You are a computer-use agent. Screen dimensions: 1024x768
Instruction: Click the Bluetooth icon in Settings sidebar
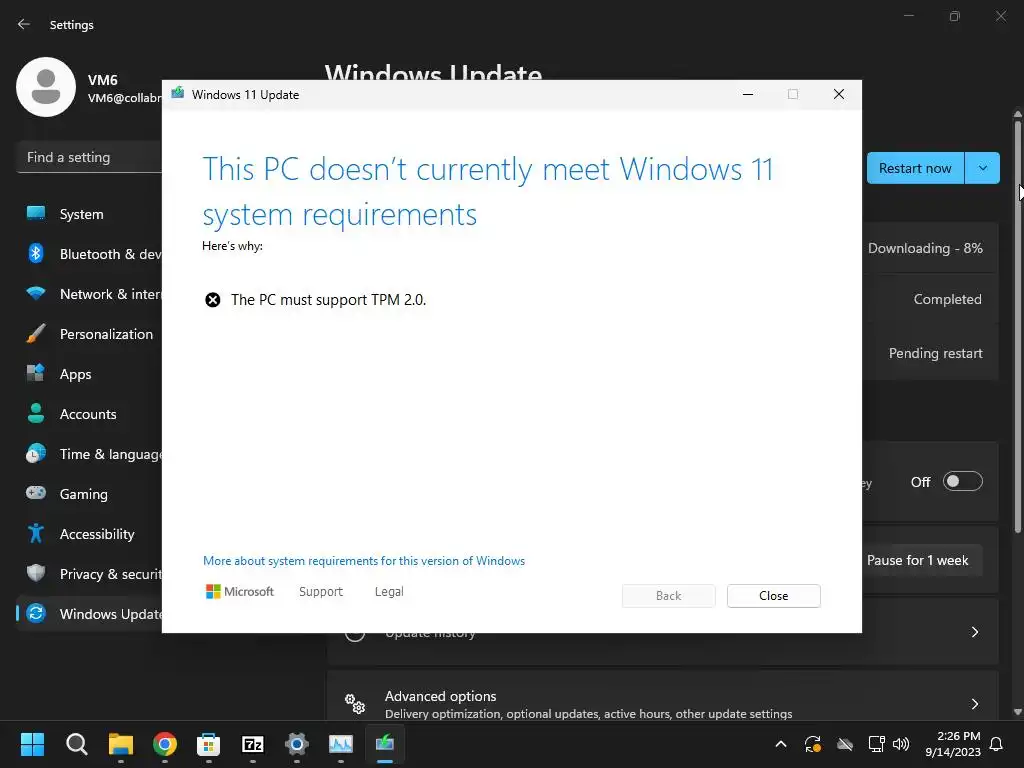pyautogui.click(x=36, y=253)
